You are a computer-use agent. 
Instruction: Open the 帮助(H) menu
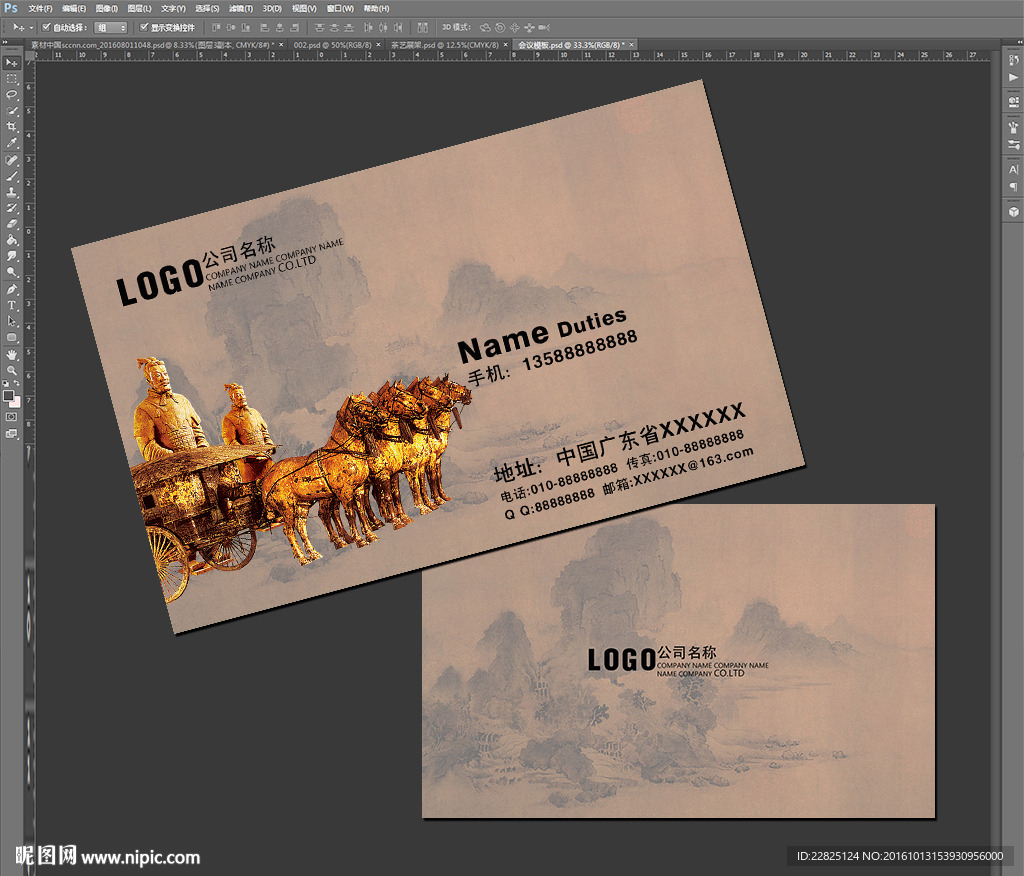pos(376,8)
